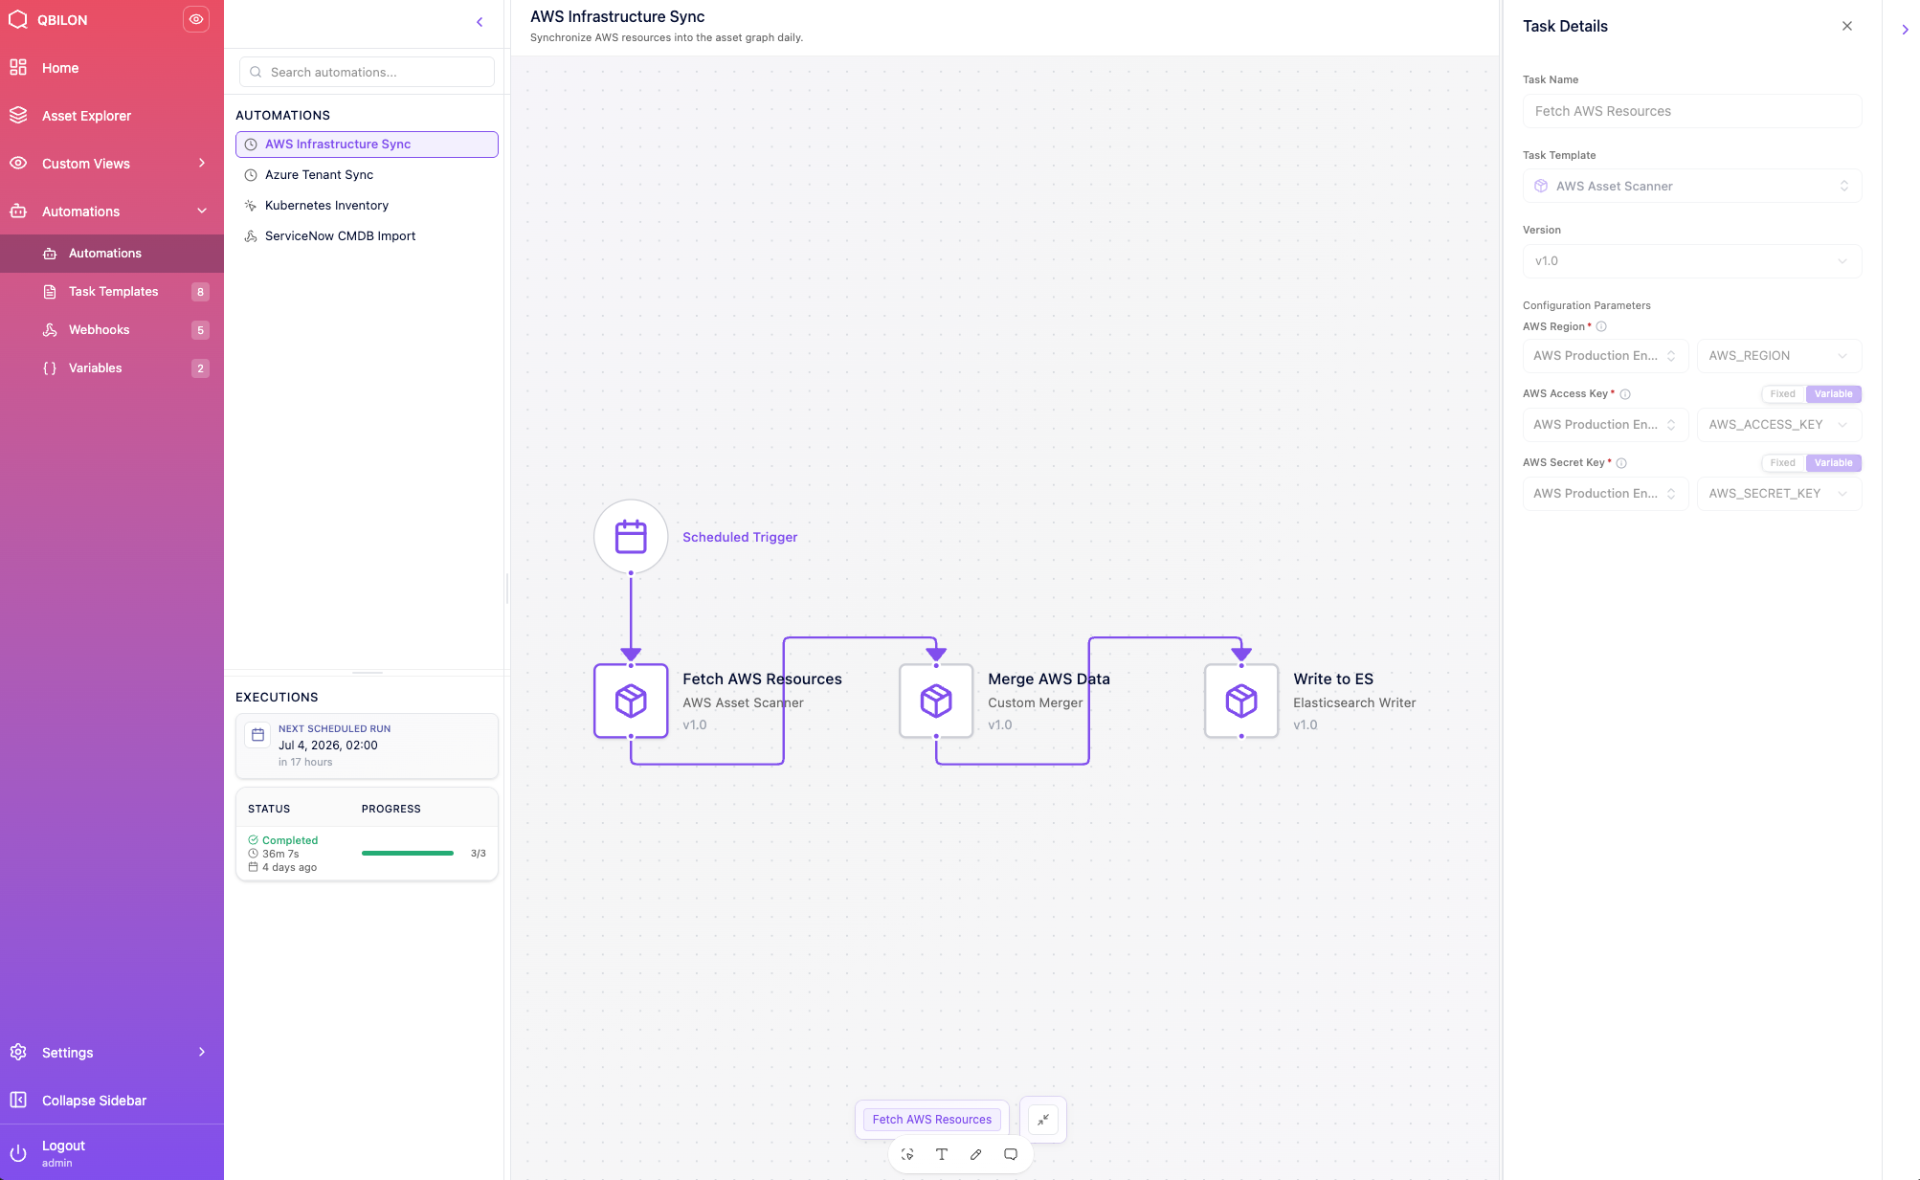
Task: Select AWS Infrastructure Sync automation
Action: click(x=367, y=144)
